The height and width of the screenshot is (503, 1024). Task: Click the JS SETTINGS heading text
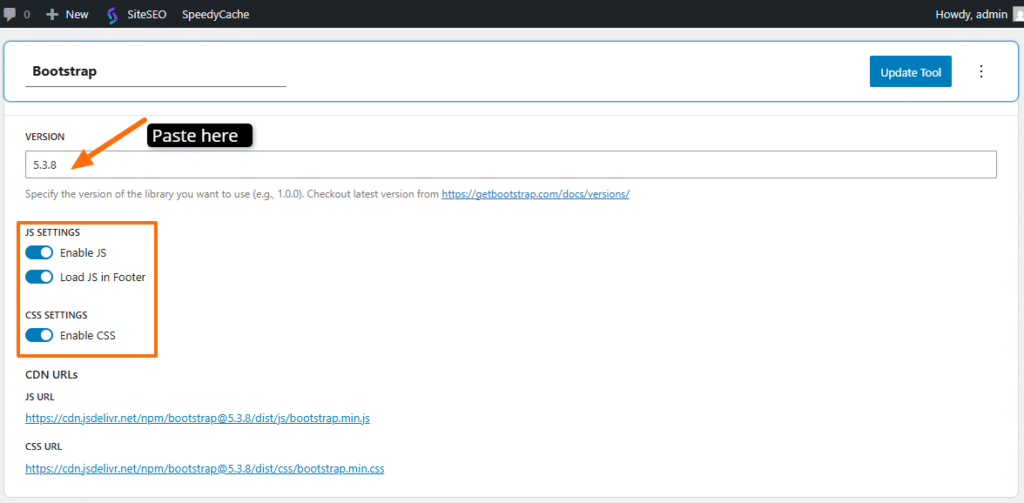point(52,232)
